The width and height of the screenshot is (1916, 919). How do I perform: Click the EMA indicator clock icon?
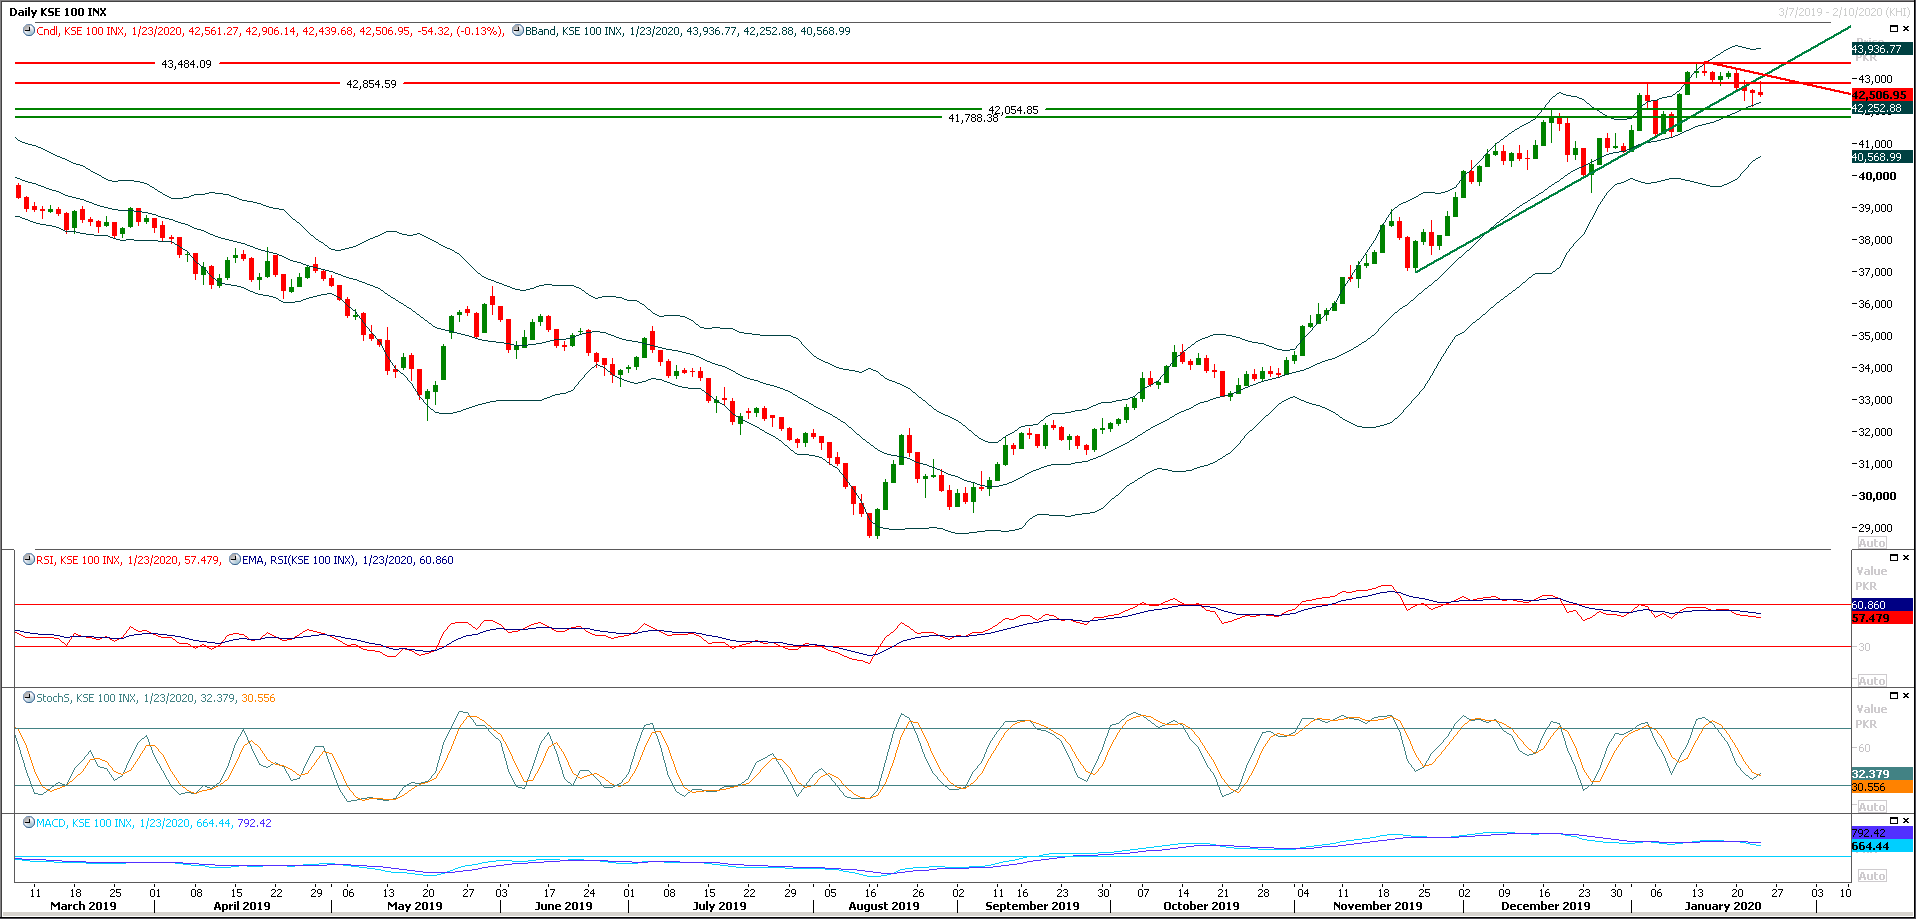coord(235,560)
